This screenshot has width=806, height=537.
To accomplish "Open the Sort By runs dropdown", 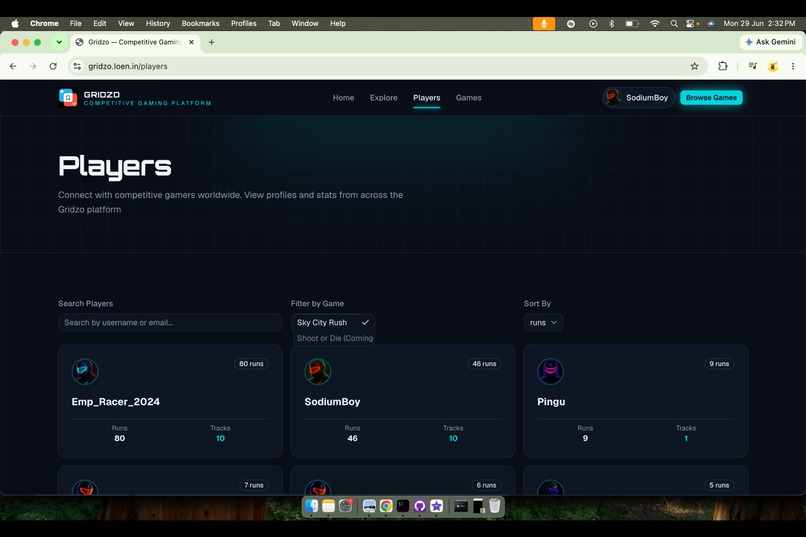I will click(543, 322).
